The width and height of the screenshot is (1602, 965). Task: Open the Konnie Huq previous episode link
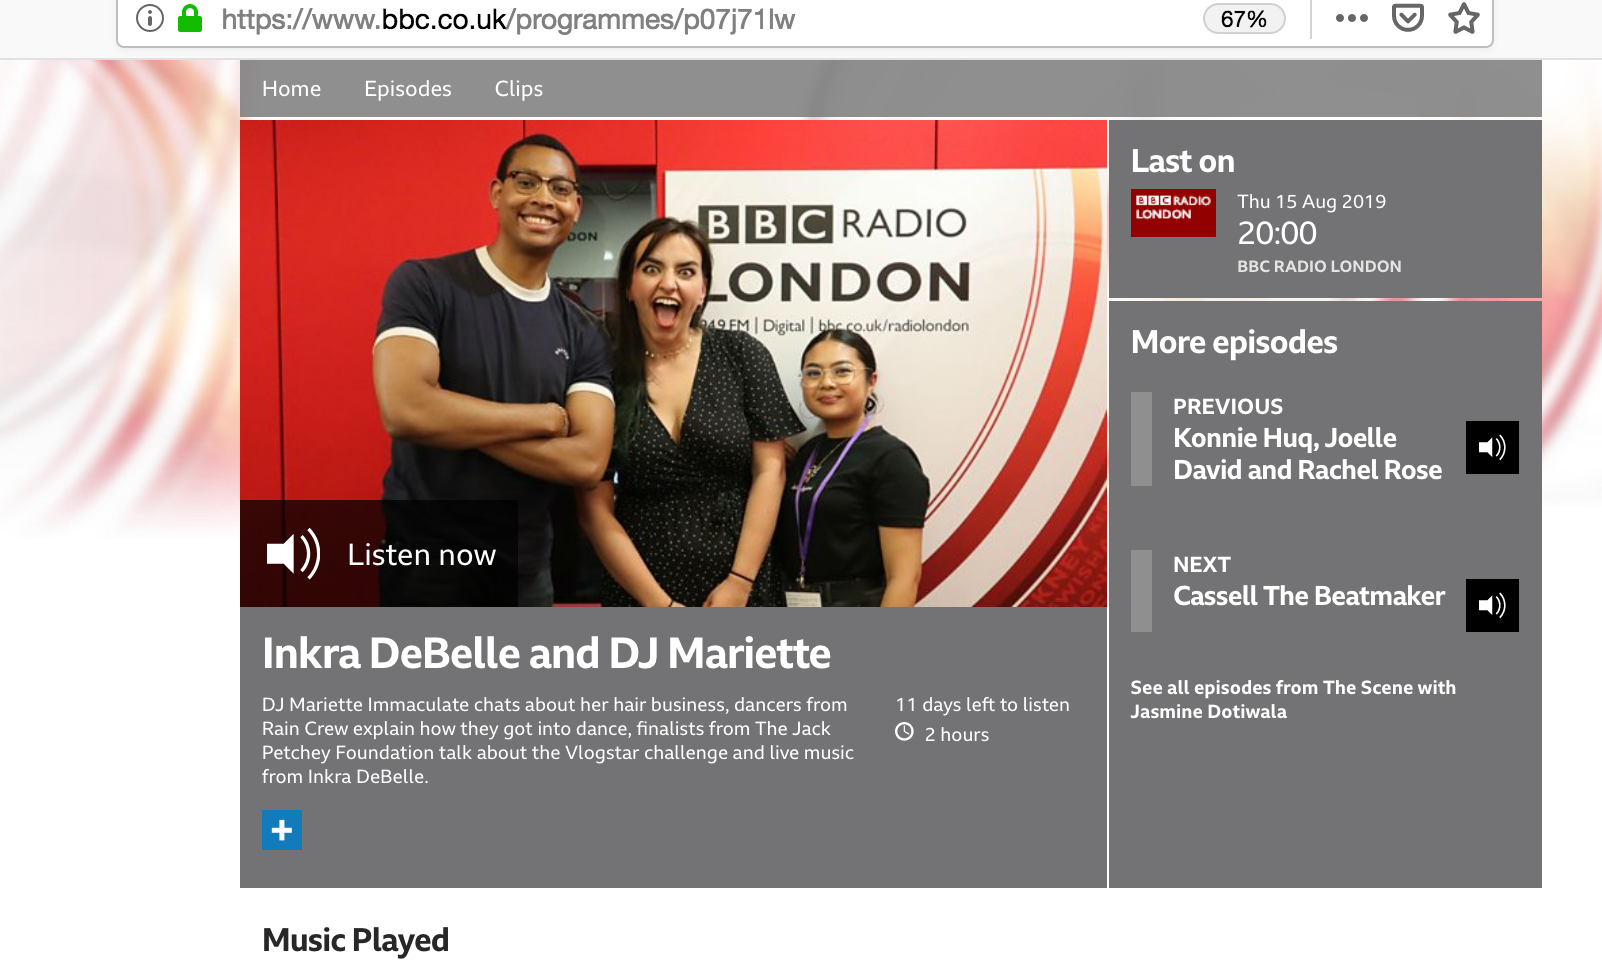point(1306,454)
